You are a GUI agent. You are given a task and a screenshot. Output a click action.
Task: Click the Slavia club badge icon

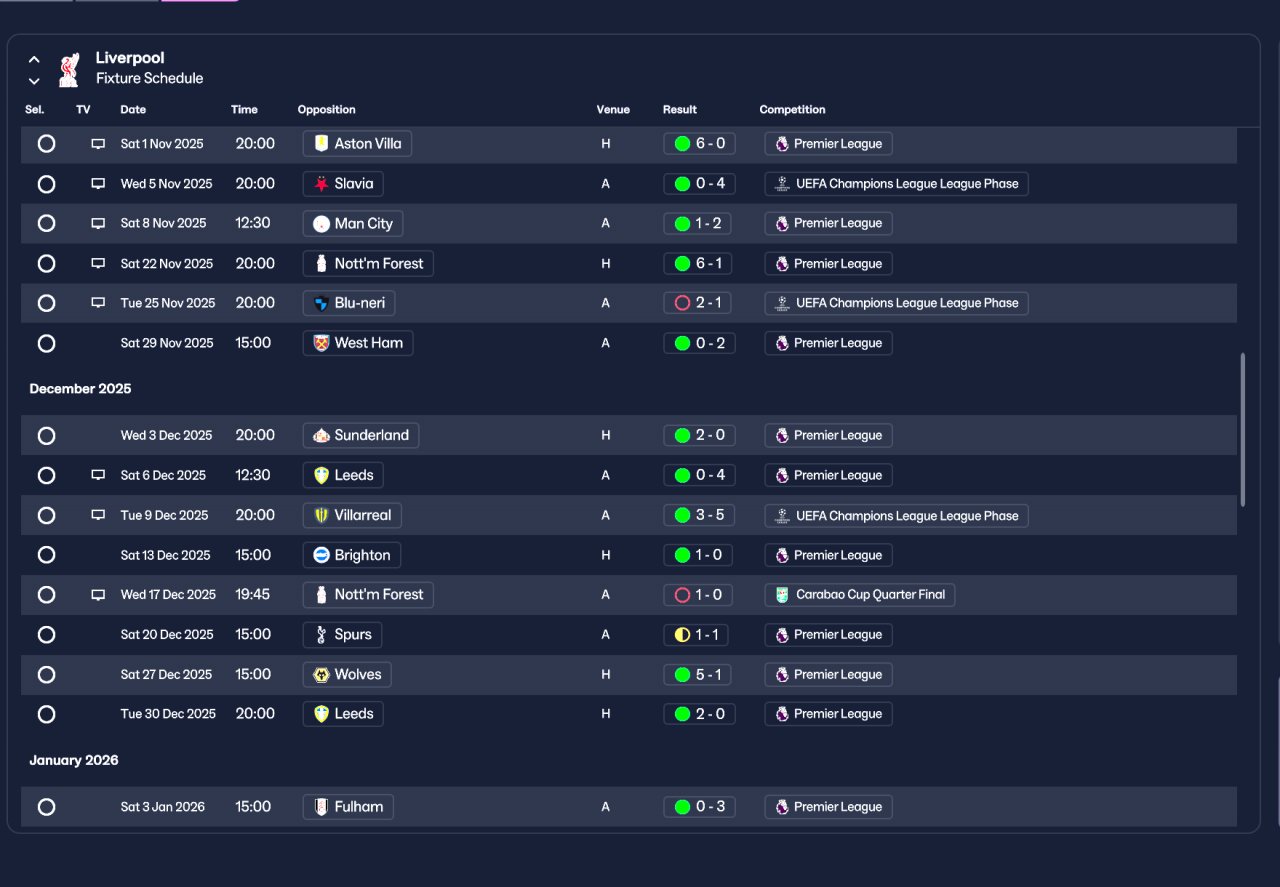pos(321,184)
